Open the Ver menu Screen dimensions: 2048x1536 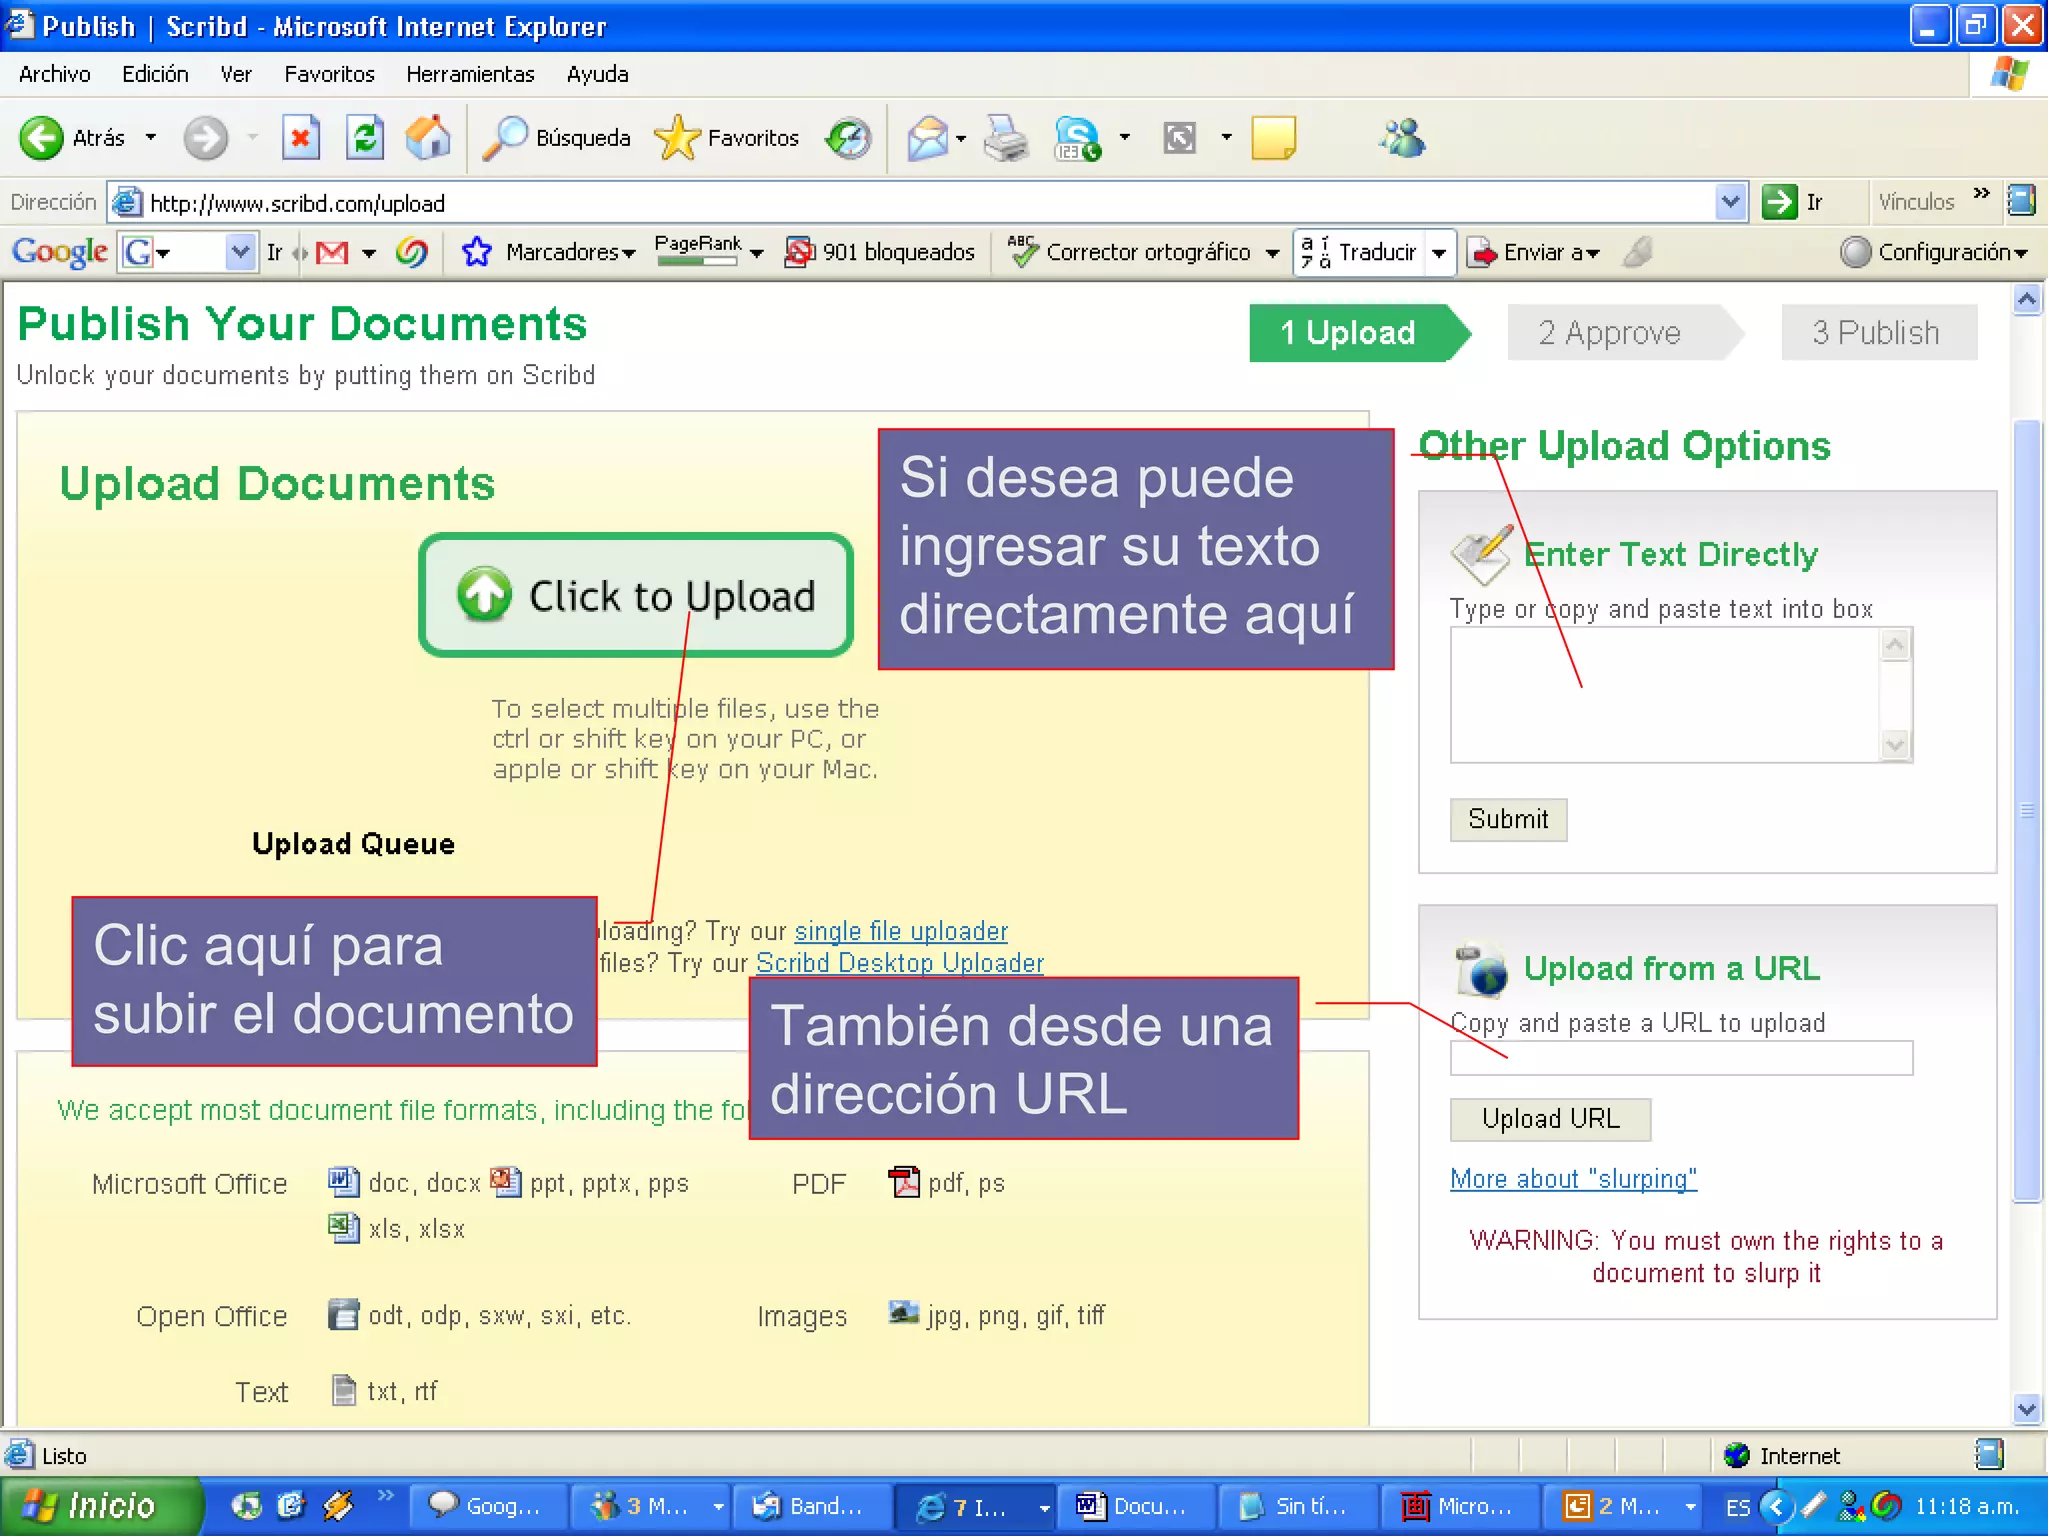click(236, 75)
